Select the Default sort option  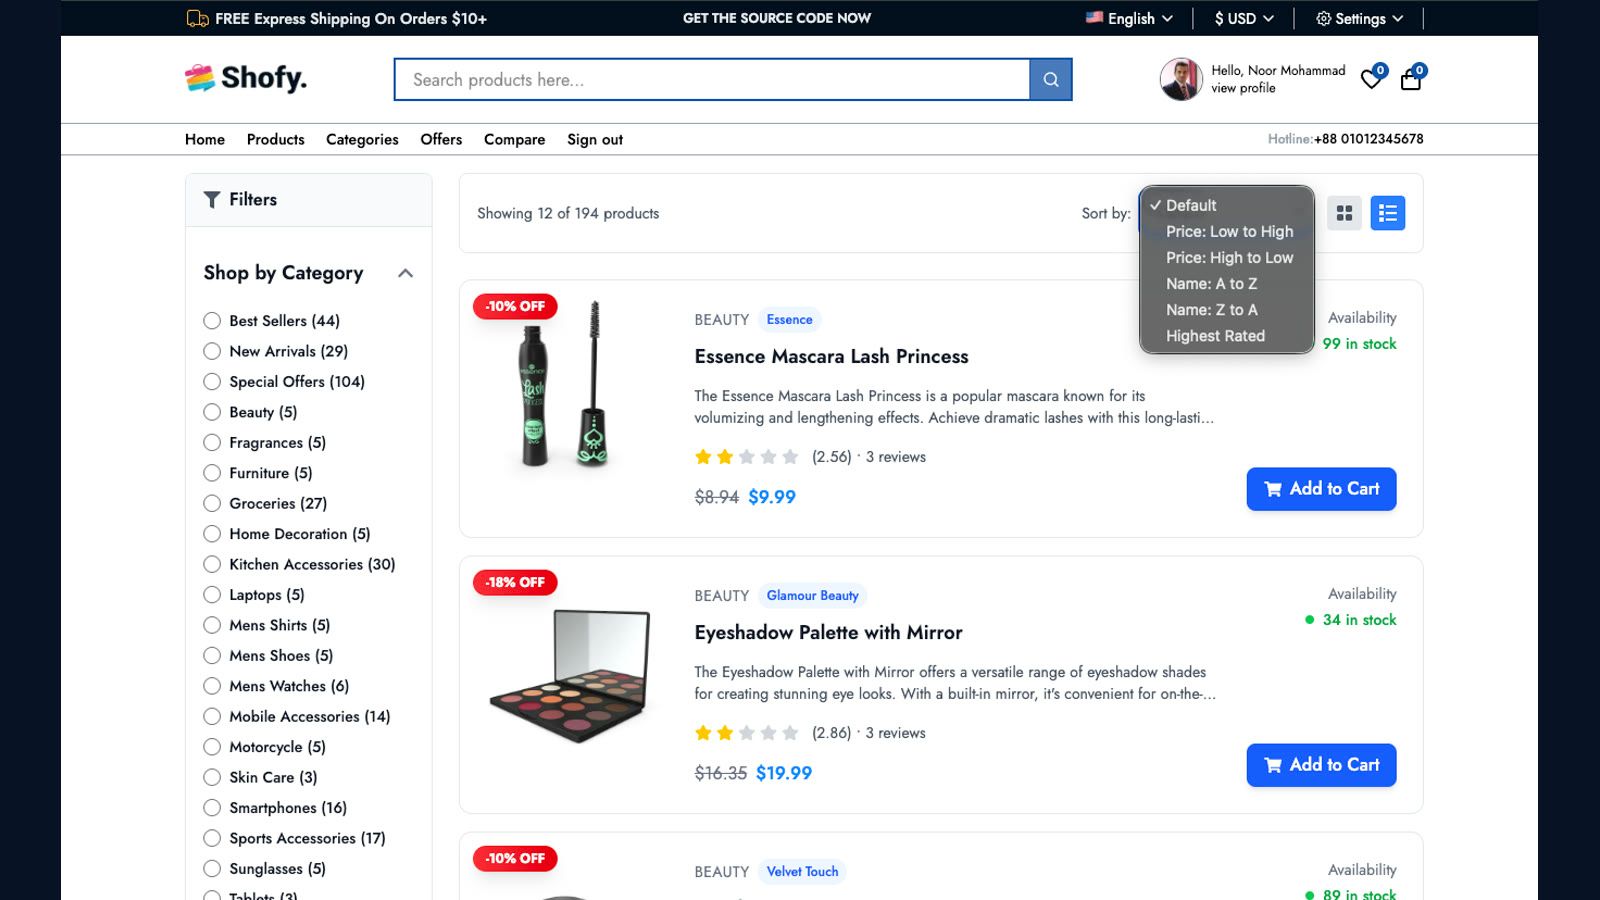1227,205
